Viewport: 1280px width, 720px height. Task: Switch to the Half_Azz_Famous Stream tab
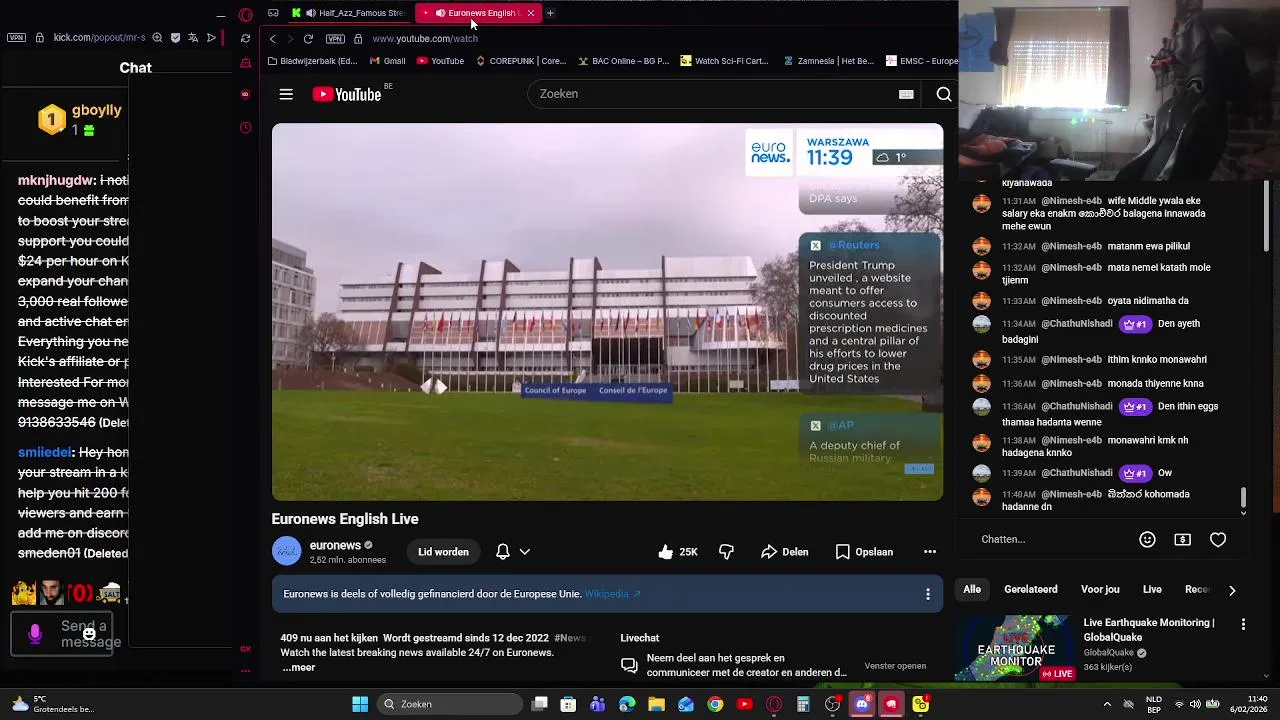click(x=349, y=13)
